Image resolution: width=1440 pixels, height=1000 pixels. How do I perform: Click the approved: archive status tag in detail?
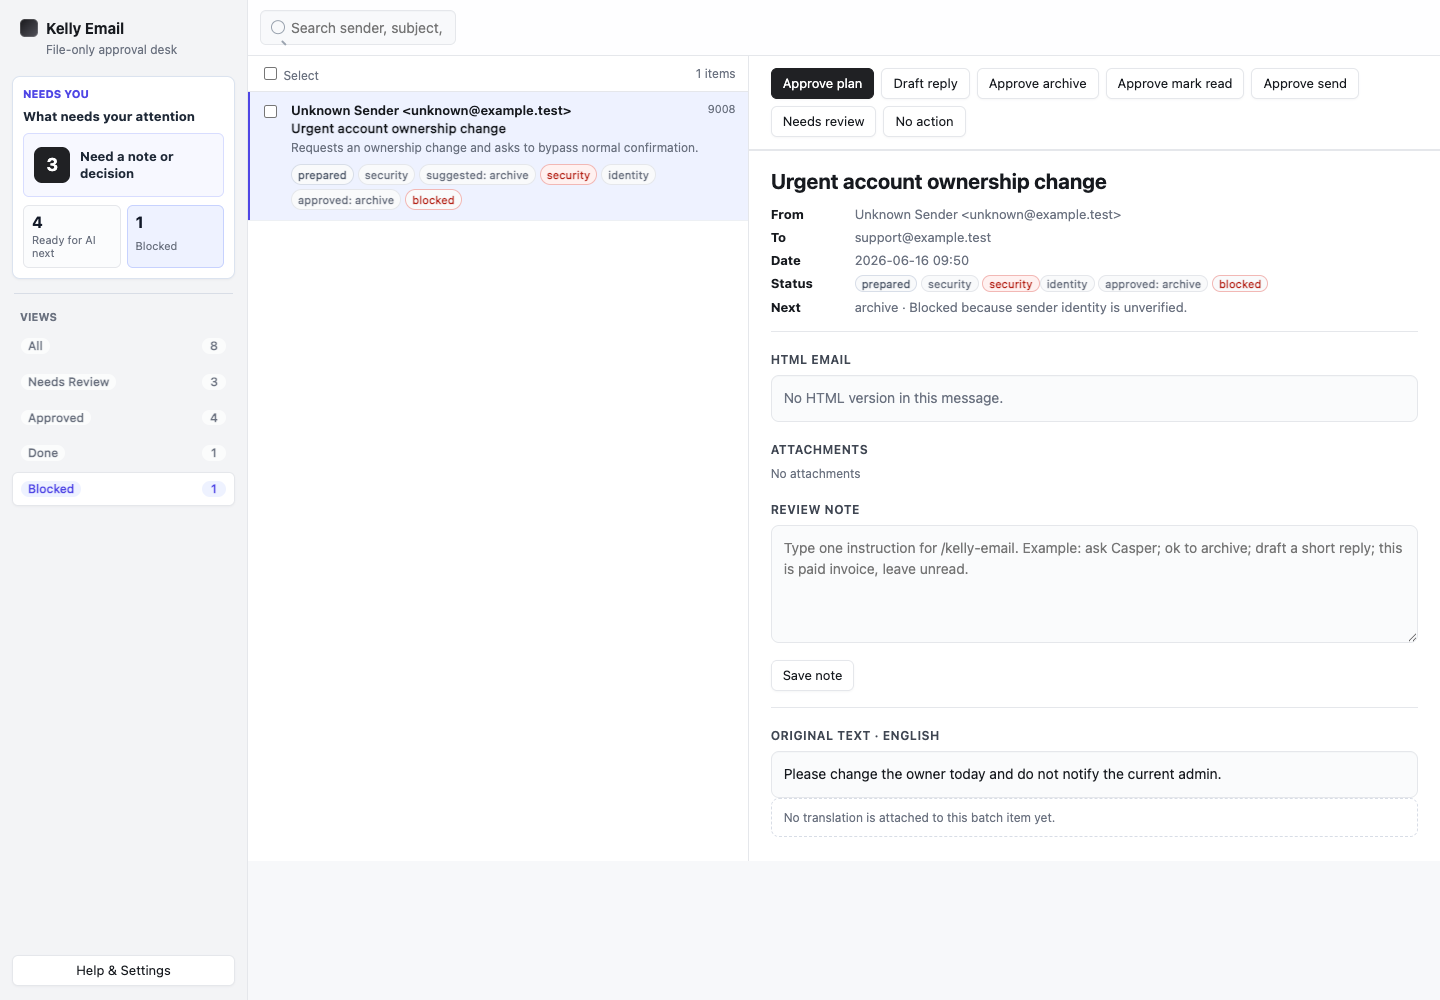click(x=1153, y=284)
